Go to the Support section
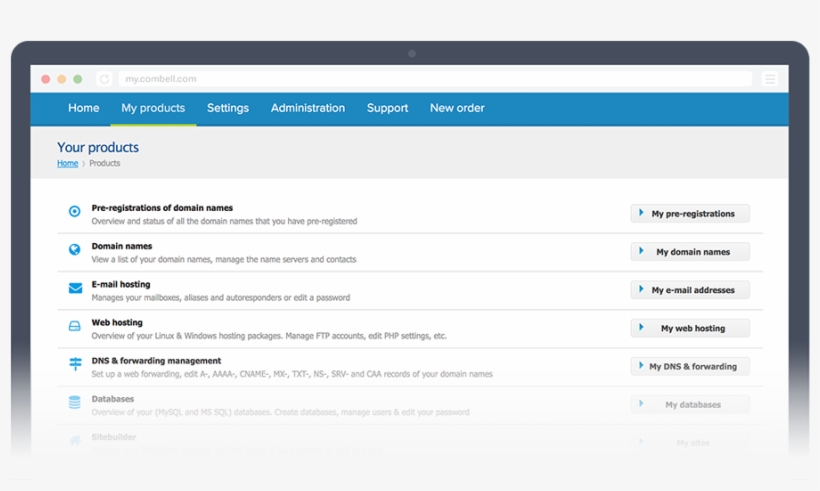 tap(387, 108)
